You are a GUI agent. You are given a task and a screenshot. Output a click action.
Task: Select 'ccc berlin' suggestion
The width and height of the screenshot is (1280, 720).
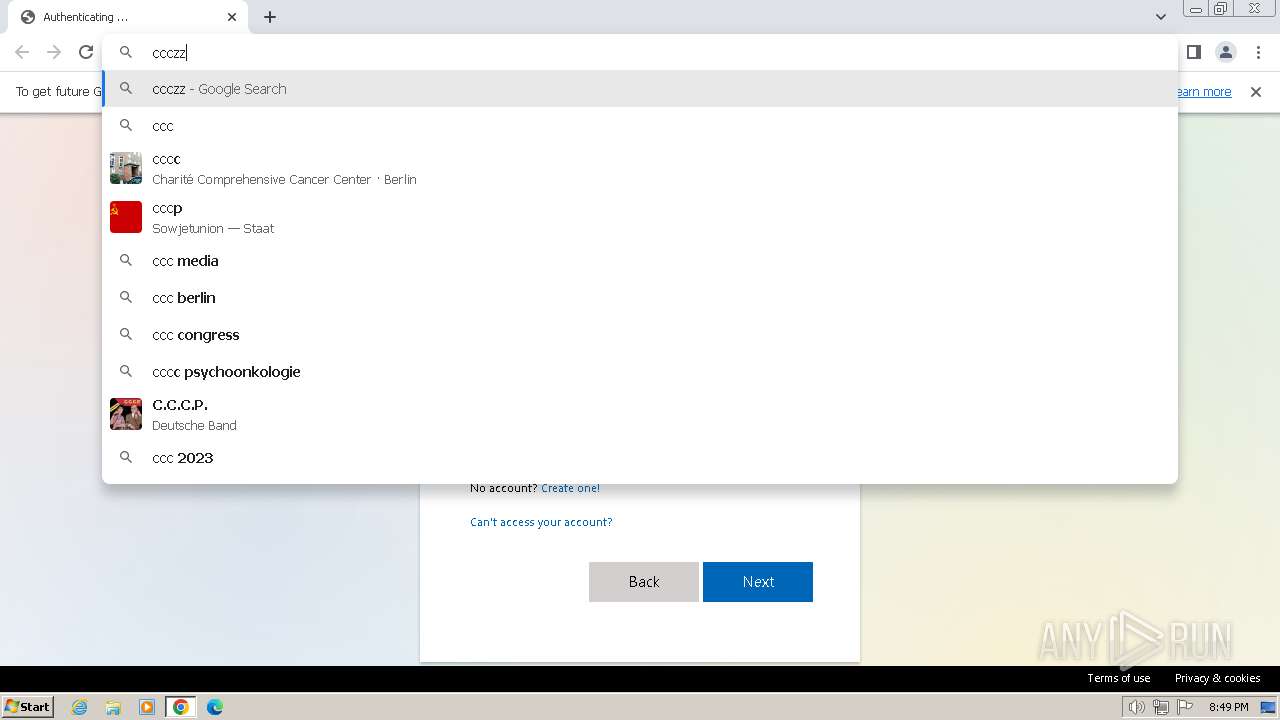click(640, 298)
